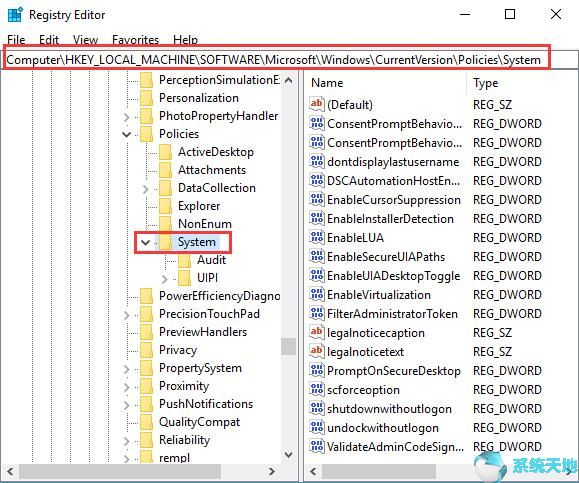Select the QualityCompat key
This screenshot has width=579, height=483.
[x=199, y=422]
